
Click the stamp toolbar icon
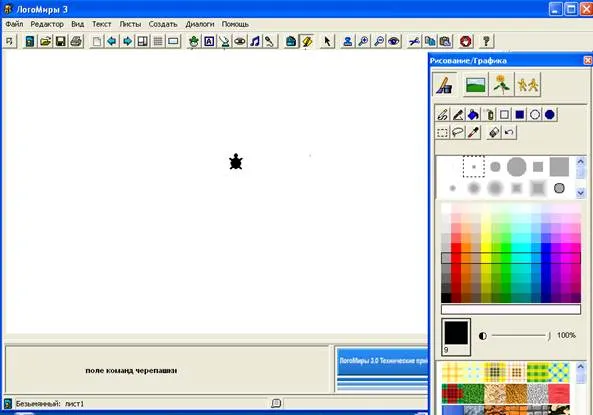(348, 41)
